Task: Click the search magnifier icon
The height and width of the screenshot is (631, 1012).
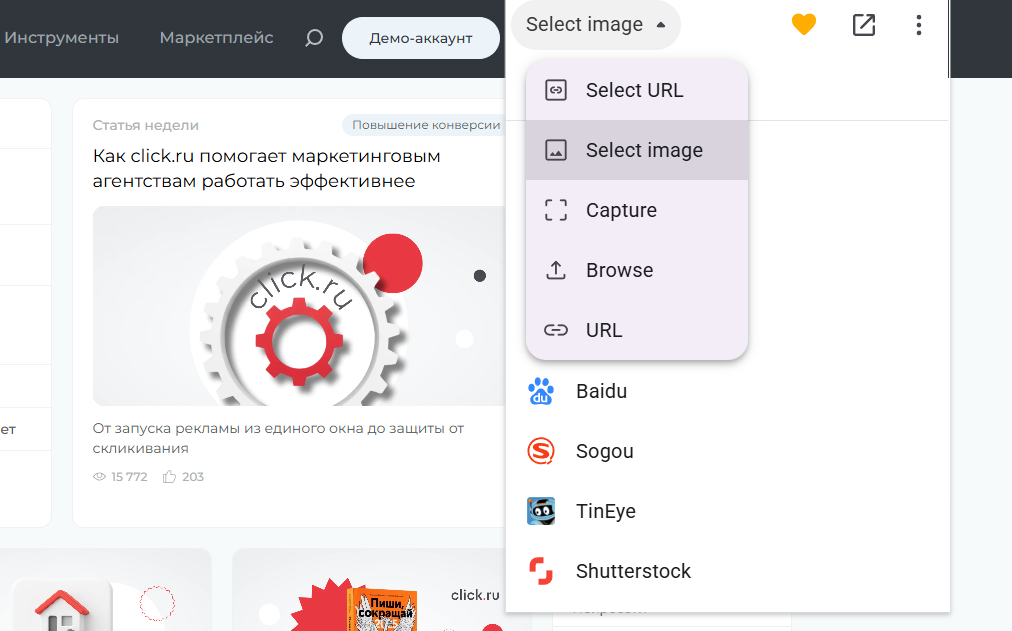Action: pos(314,38)
